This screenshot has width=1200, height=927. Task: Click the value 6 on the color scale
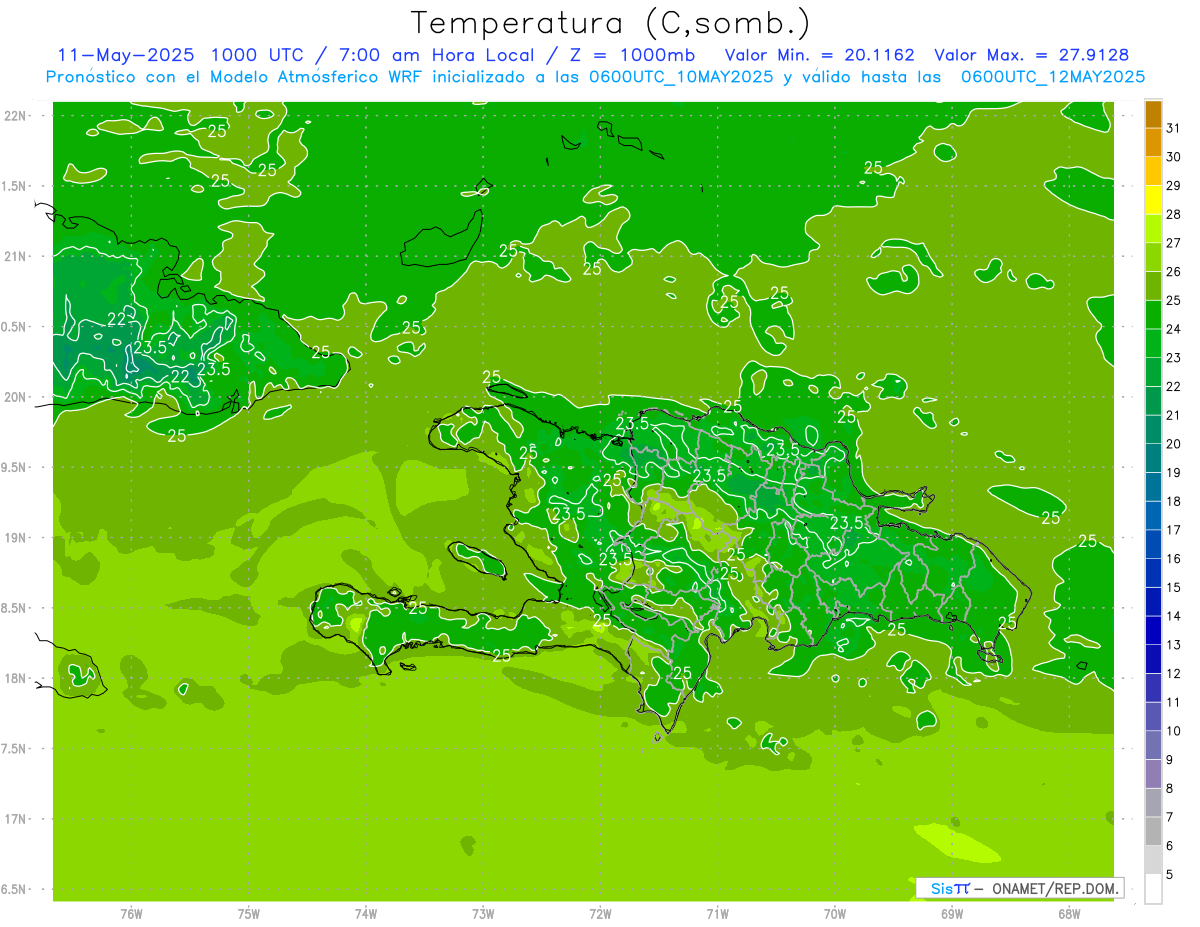point(1170,846)
